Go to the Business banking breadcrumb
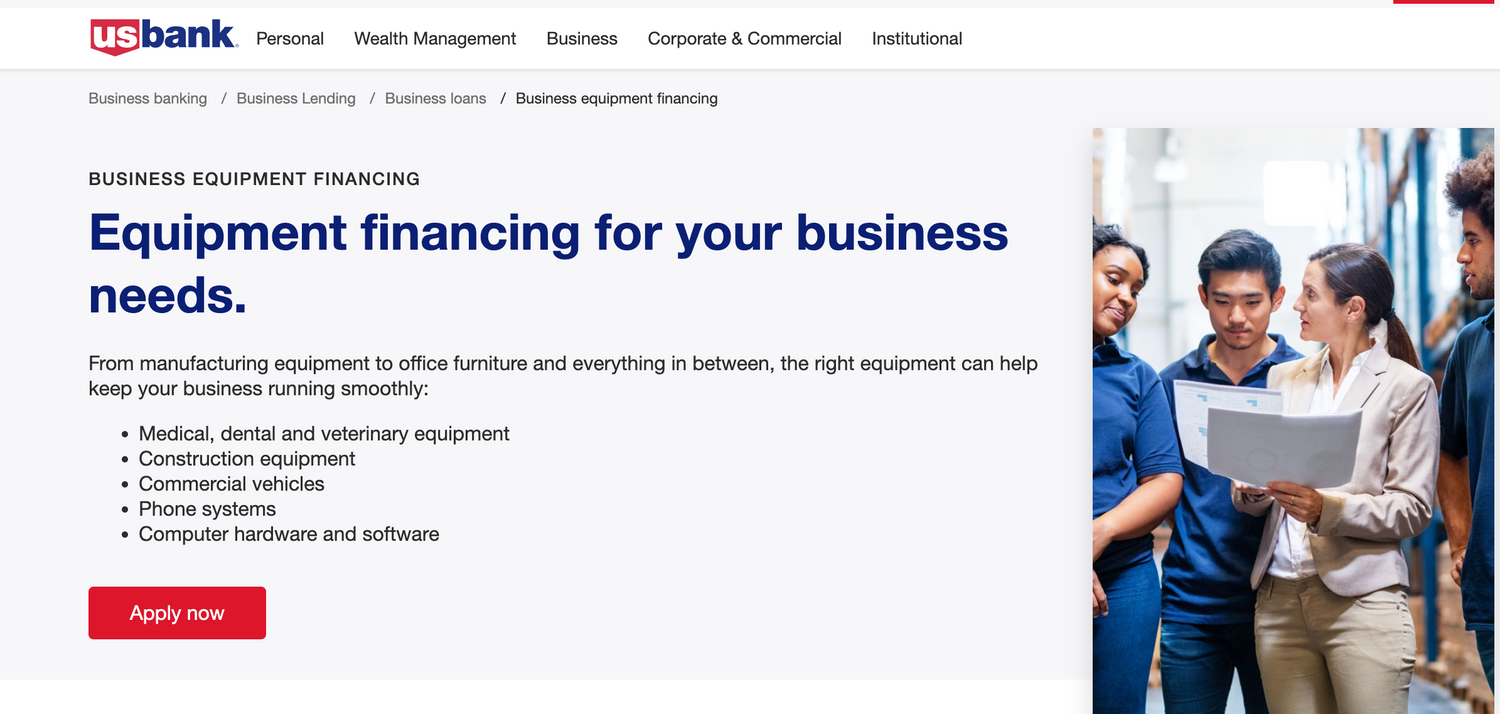The width and height of the screenshot is (1500, 714). 148,98
